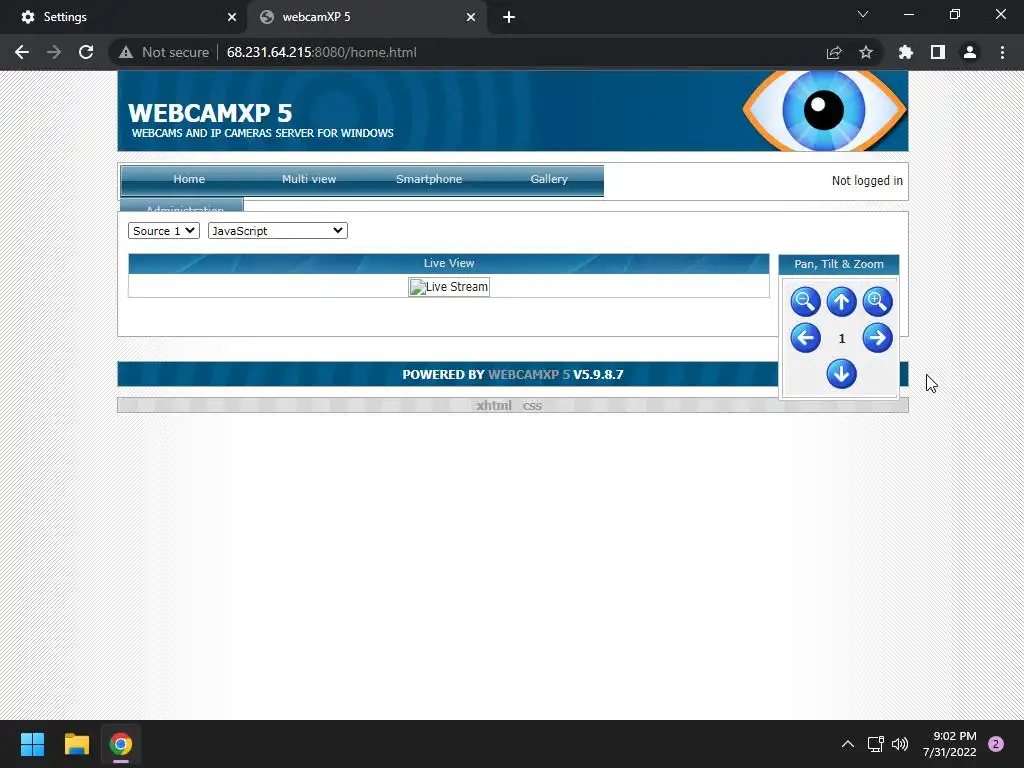Pan camera right with right arrow
The height and width of the screenshot is (768, 1024).
tap(877, 338)
